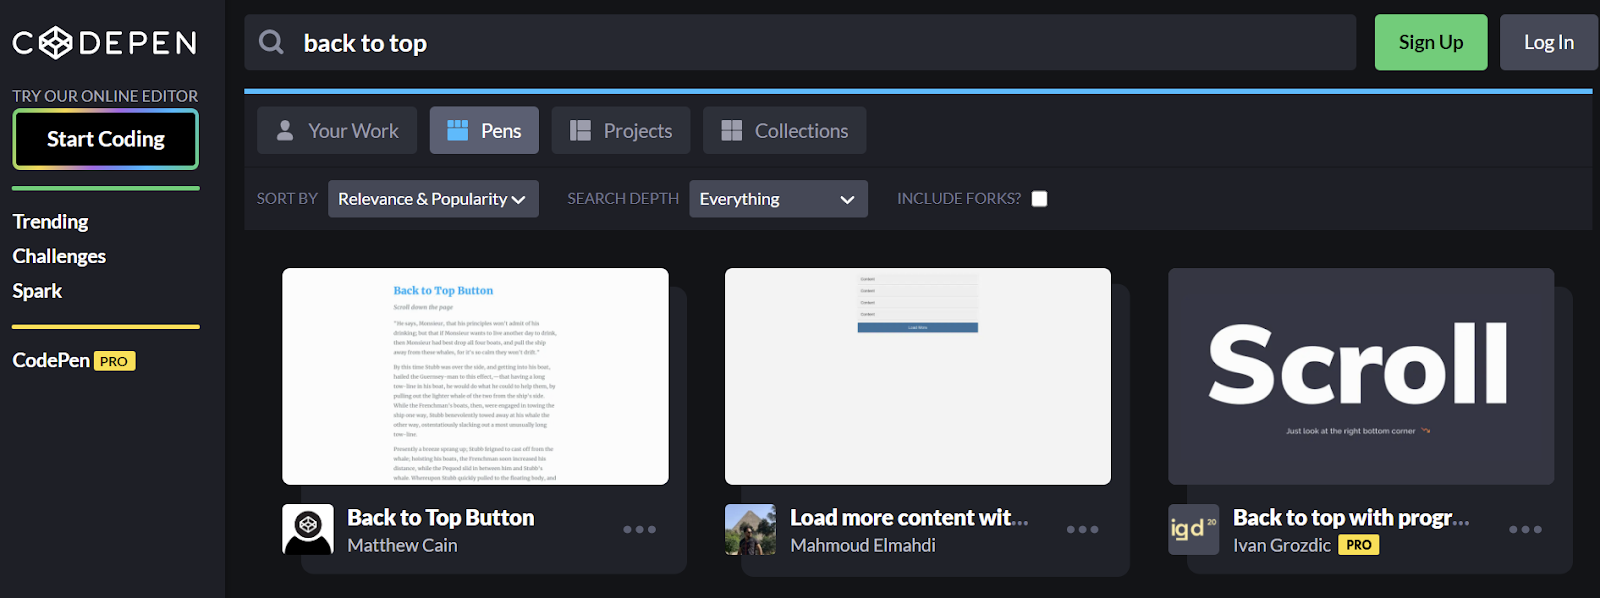Enable the Include Forks checkbox

[x=1040, y=199]
